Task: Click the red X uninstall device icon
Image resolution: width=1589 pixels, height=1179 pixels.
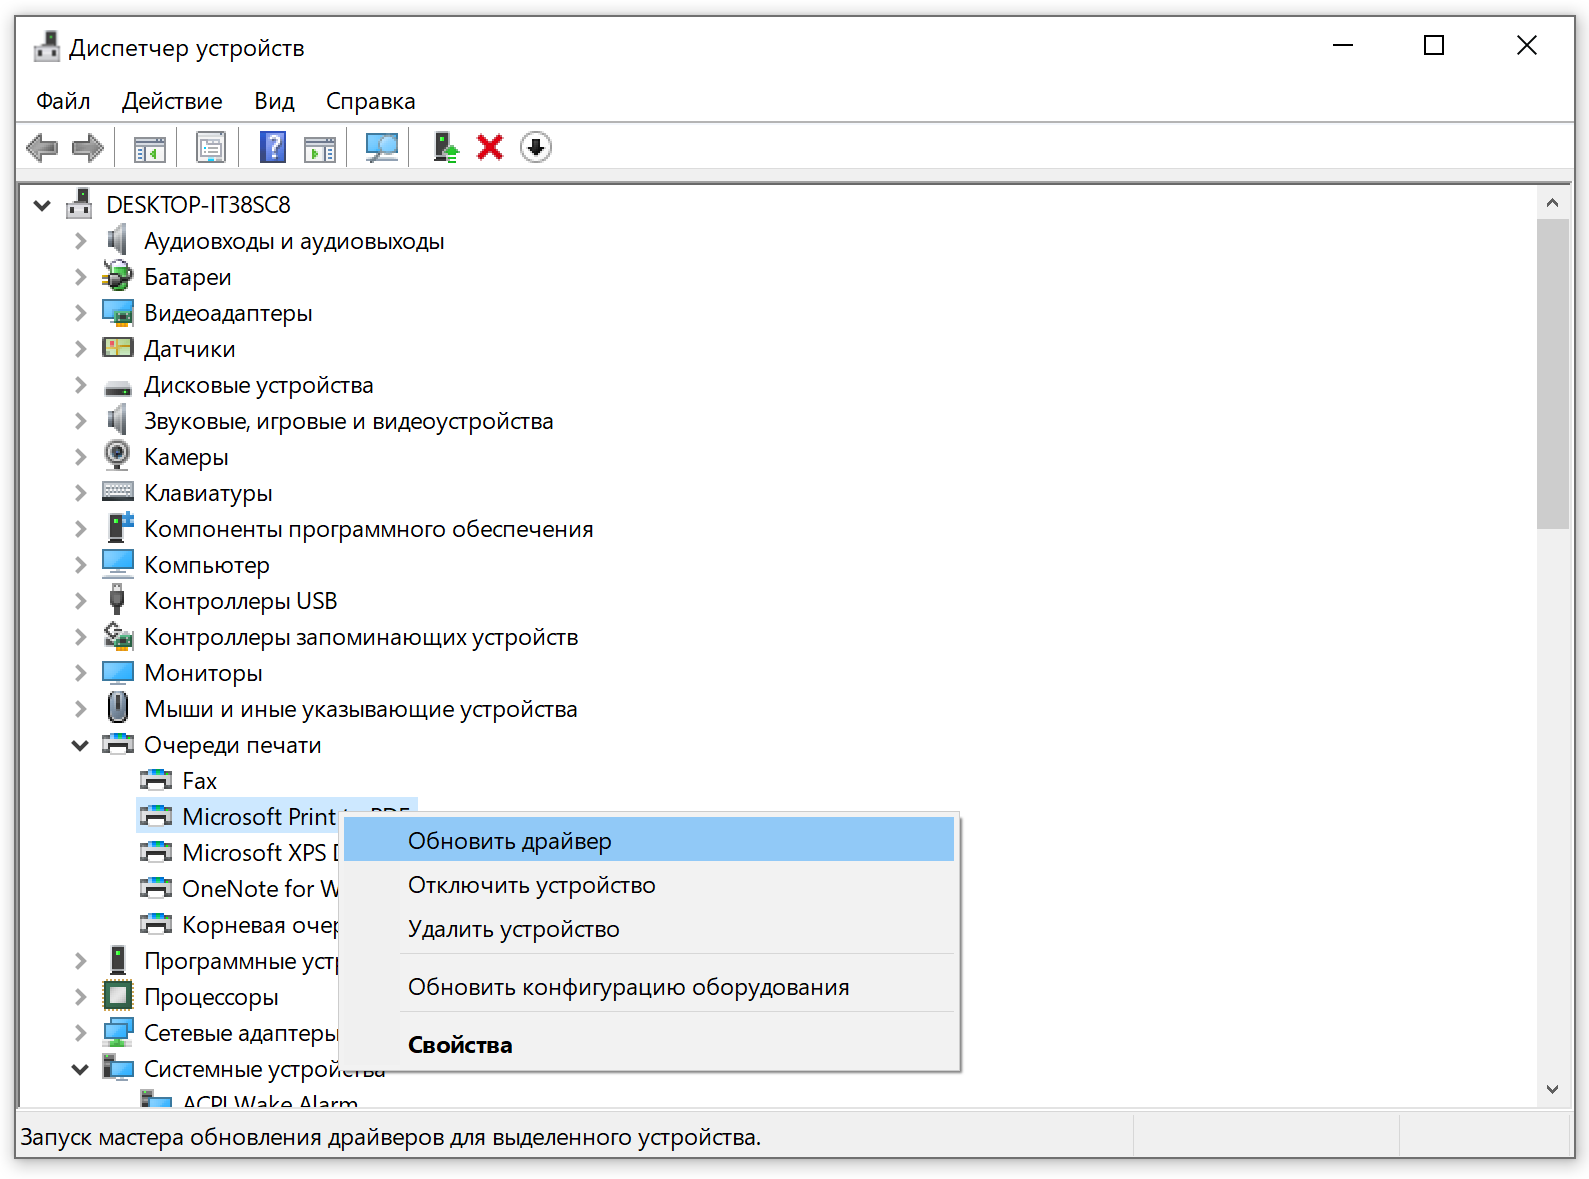Action: (490, 148)
